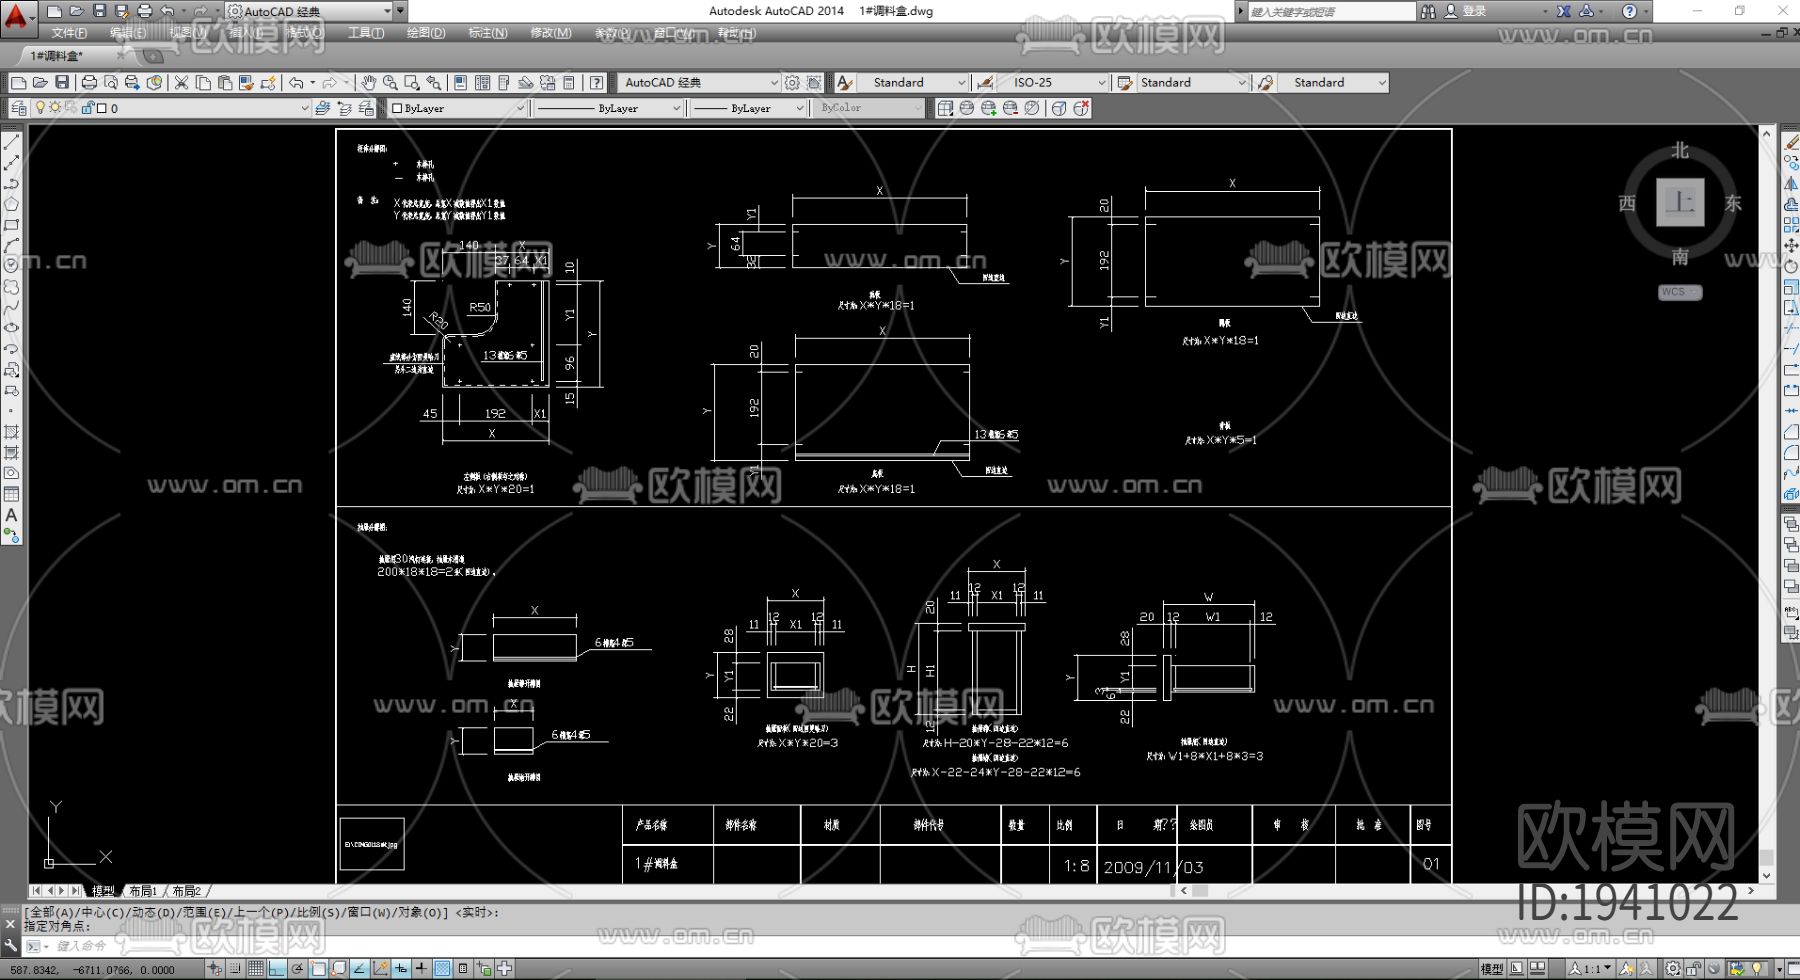Open the ByLayer color swatch control
Screen dimensions: 1800x980
point(457,108)
